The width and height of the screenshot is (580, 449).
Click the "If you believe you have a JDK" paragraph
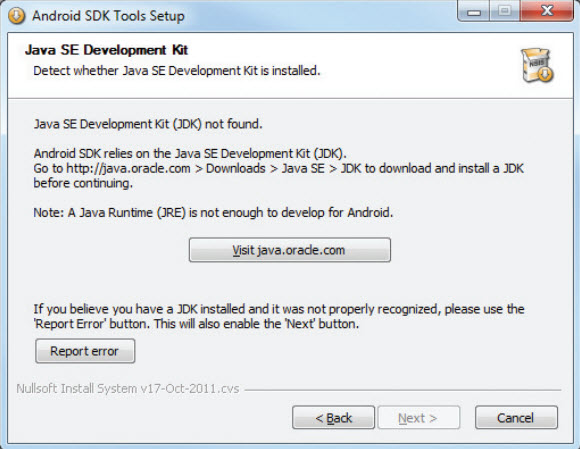tap(279, 316)
